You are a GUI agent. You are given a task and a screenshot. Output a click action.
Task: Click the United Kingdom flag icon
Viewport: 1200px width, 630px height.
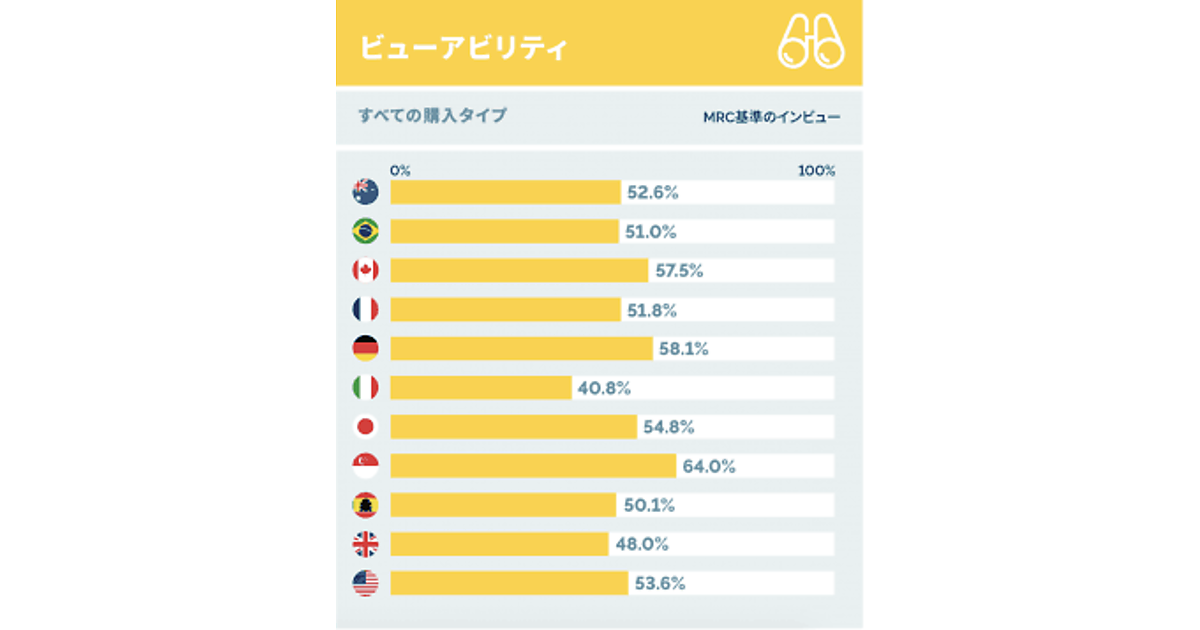click(x=365, y=544)
